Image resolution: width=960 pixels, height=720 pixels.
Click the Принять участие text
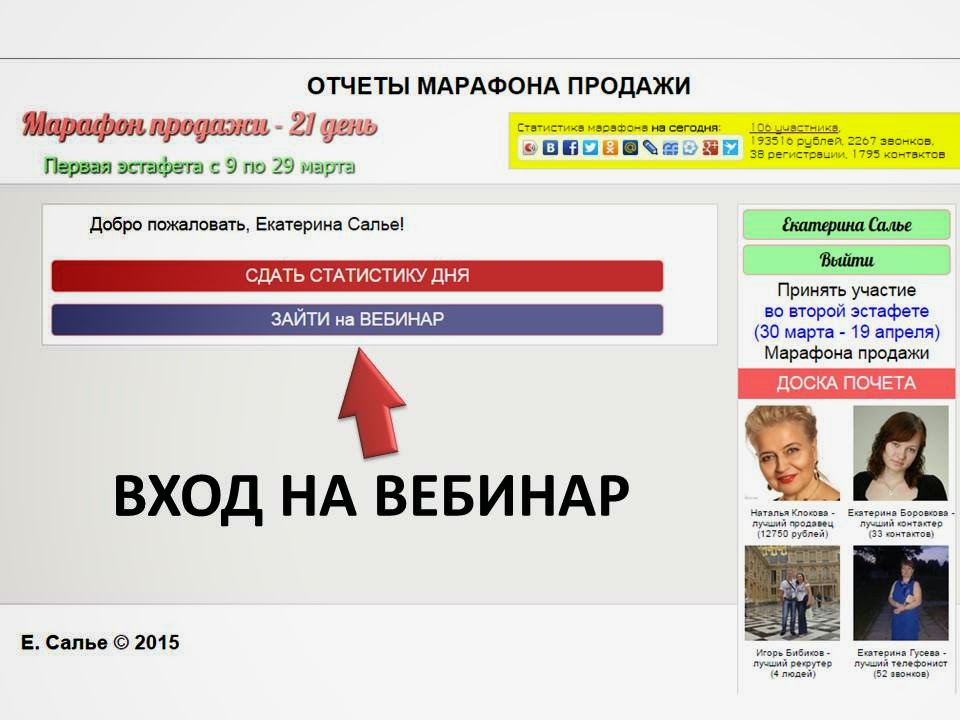[846, 290]
